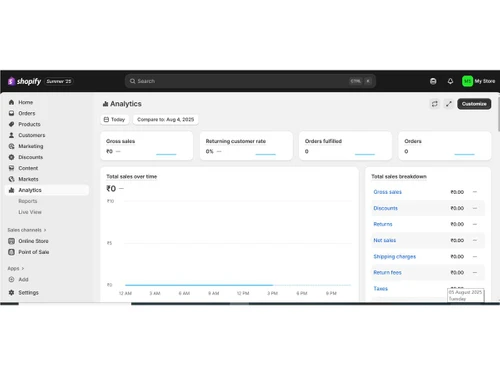
Task: Open the Summer '25 edition badge
Action: [x=59, y=81]
